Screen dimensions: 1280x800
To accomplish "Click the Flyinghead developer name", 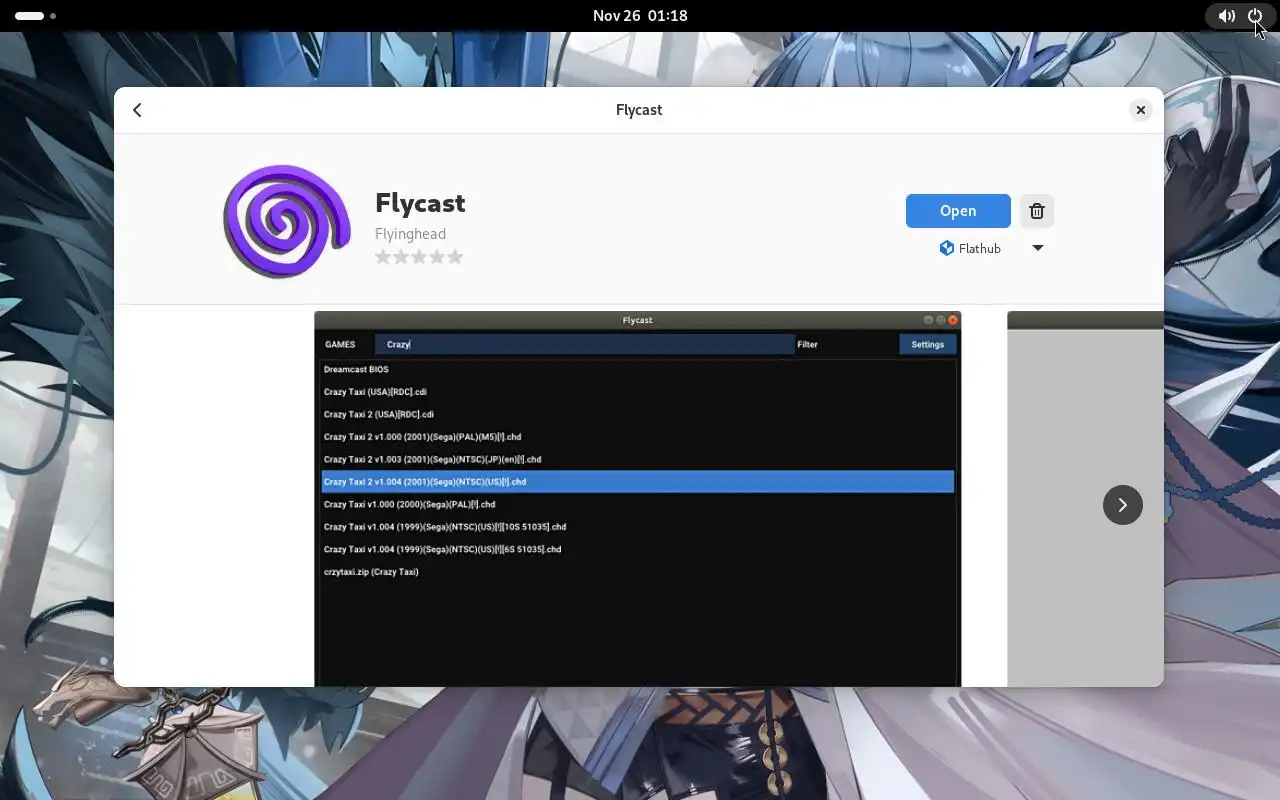I will (410, 234).
